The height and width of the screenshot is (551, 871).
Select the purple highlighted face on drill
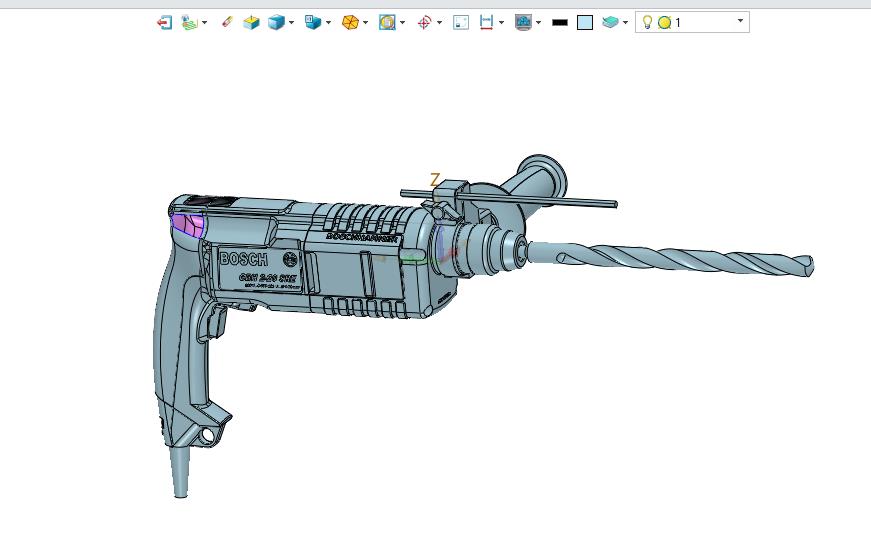click(188, 225)
